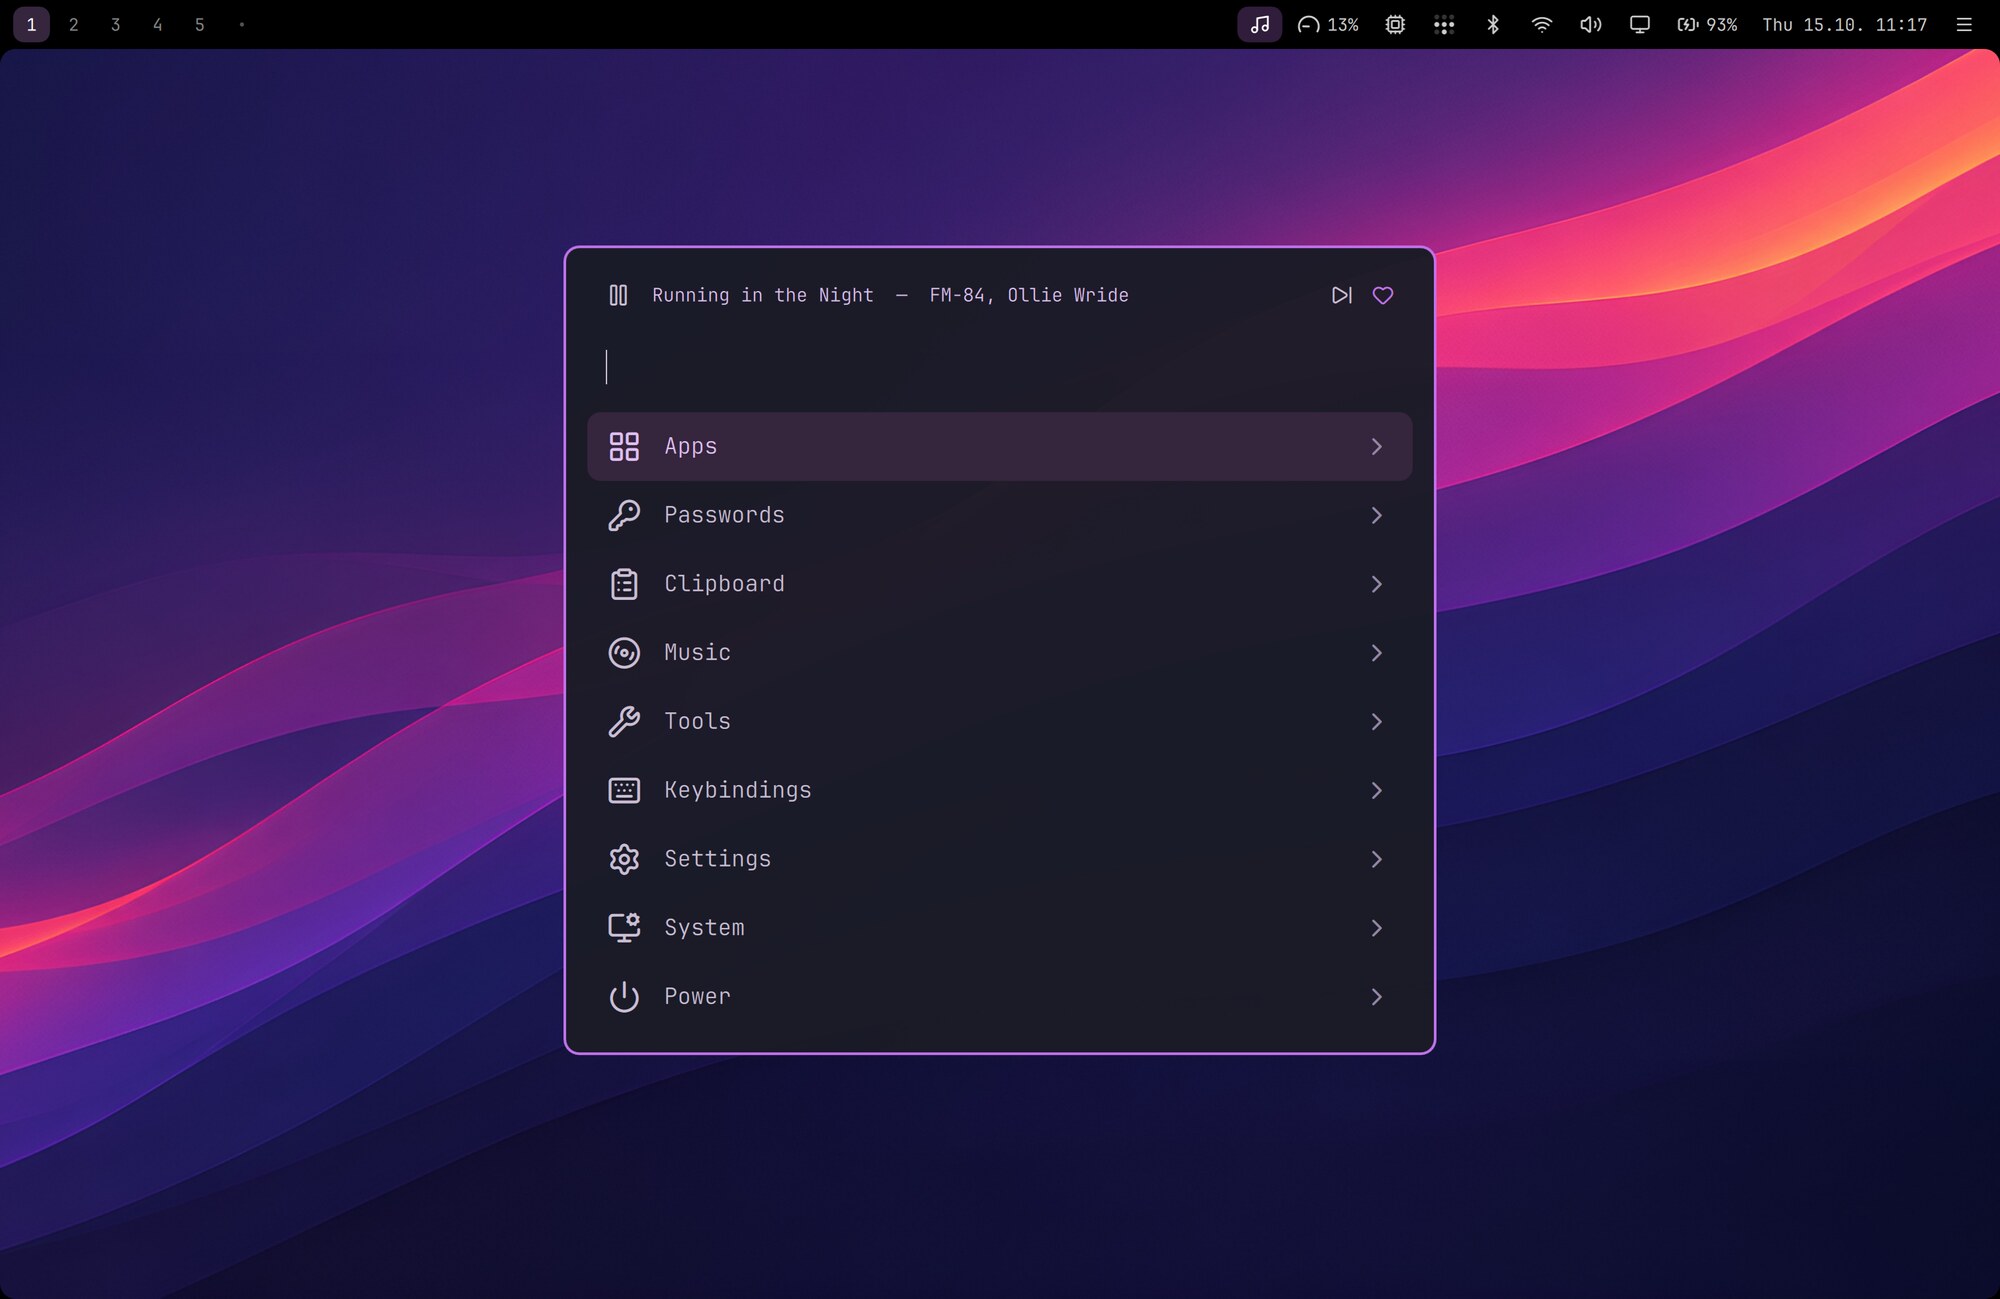Switch to workspace 3

point(116,24)
